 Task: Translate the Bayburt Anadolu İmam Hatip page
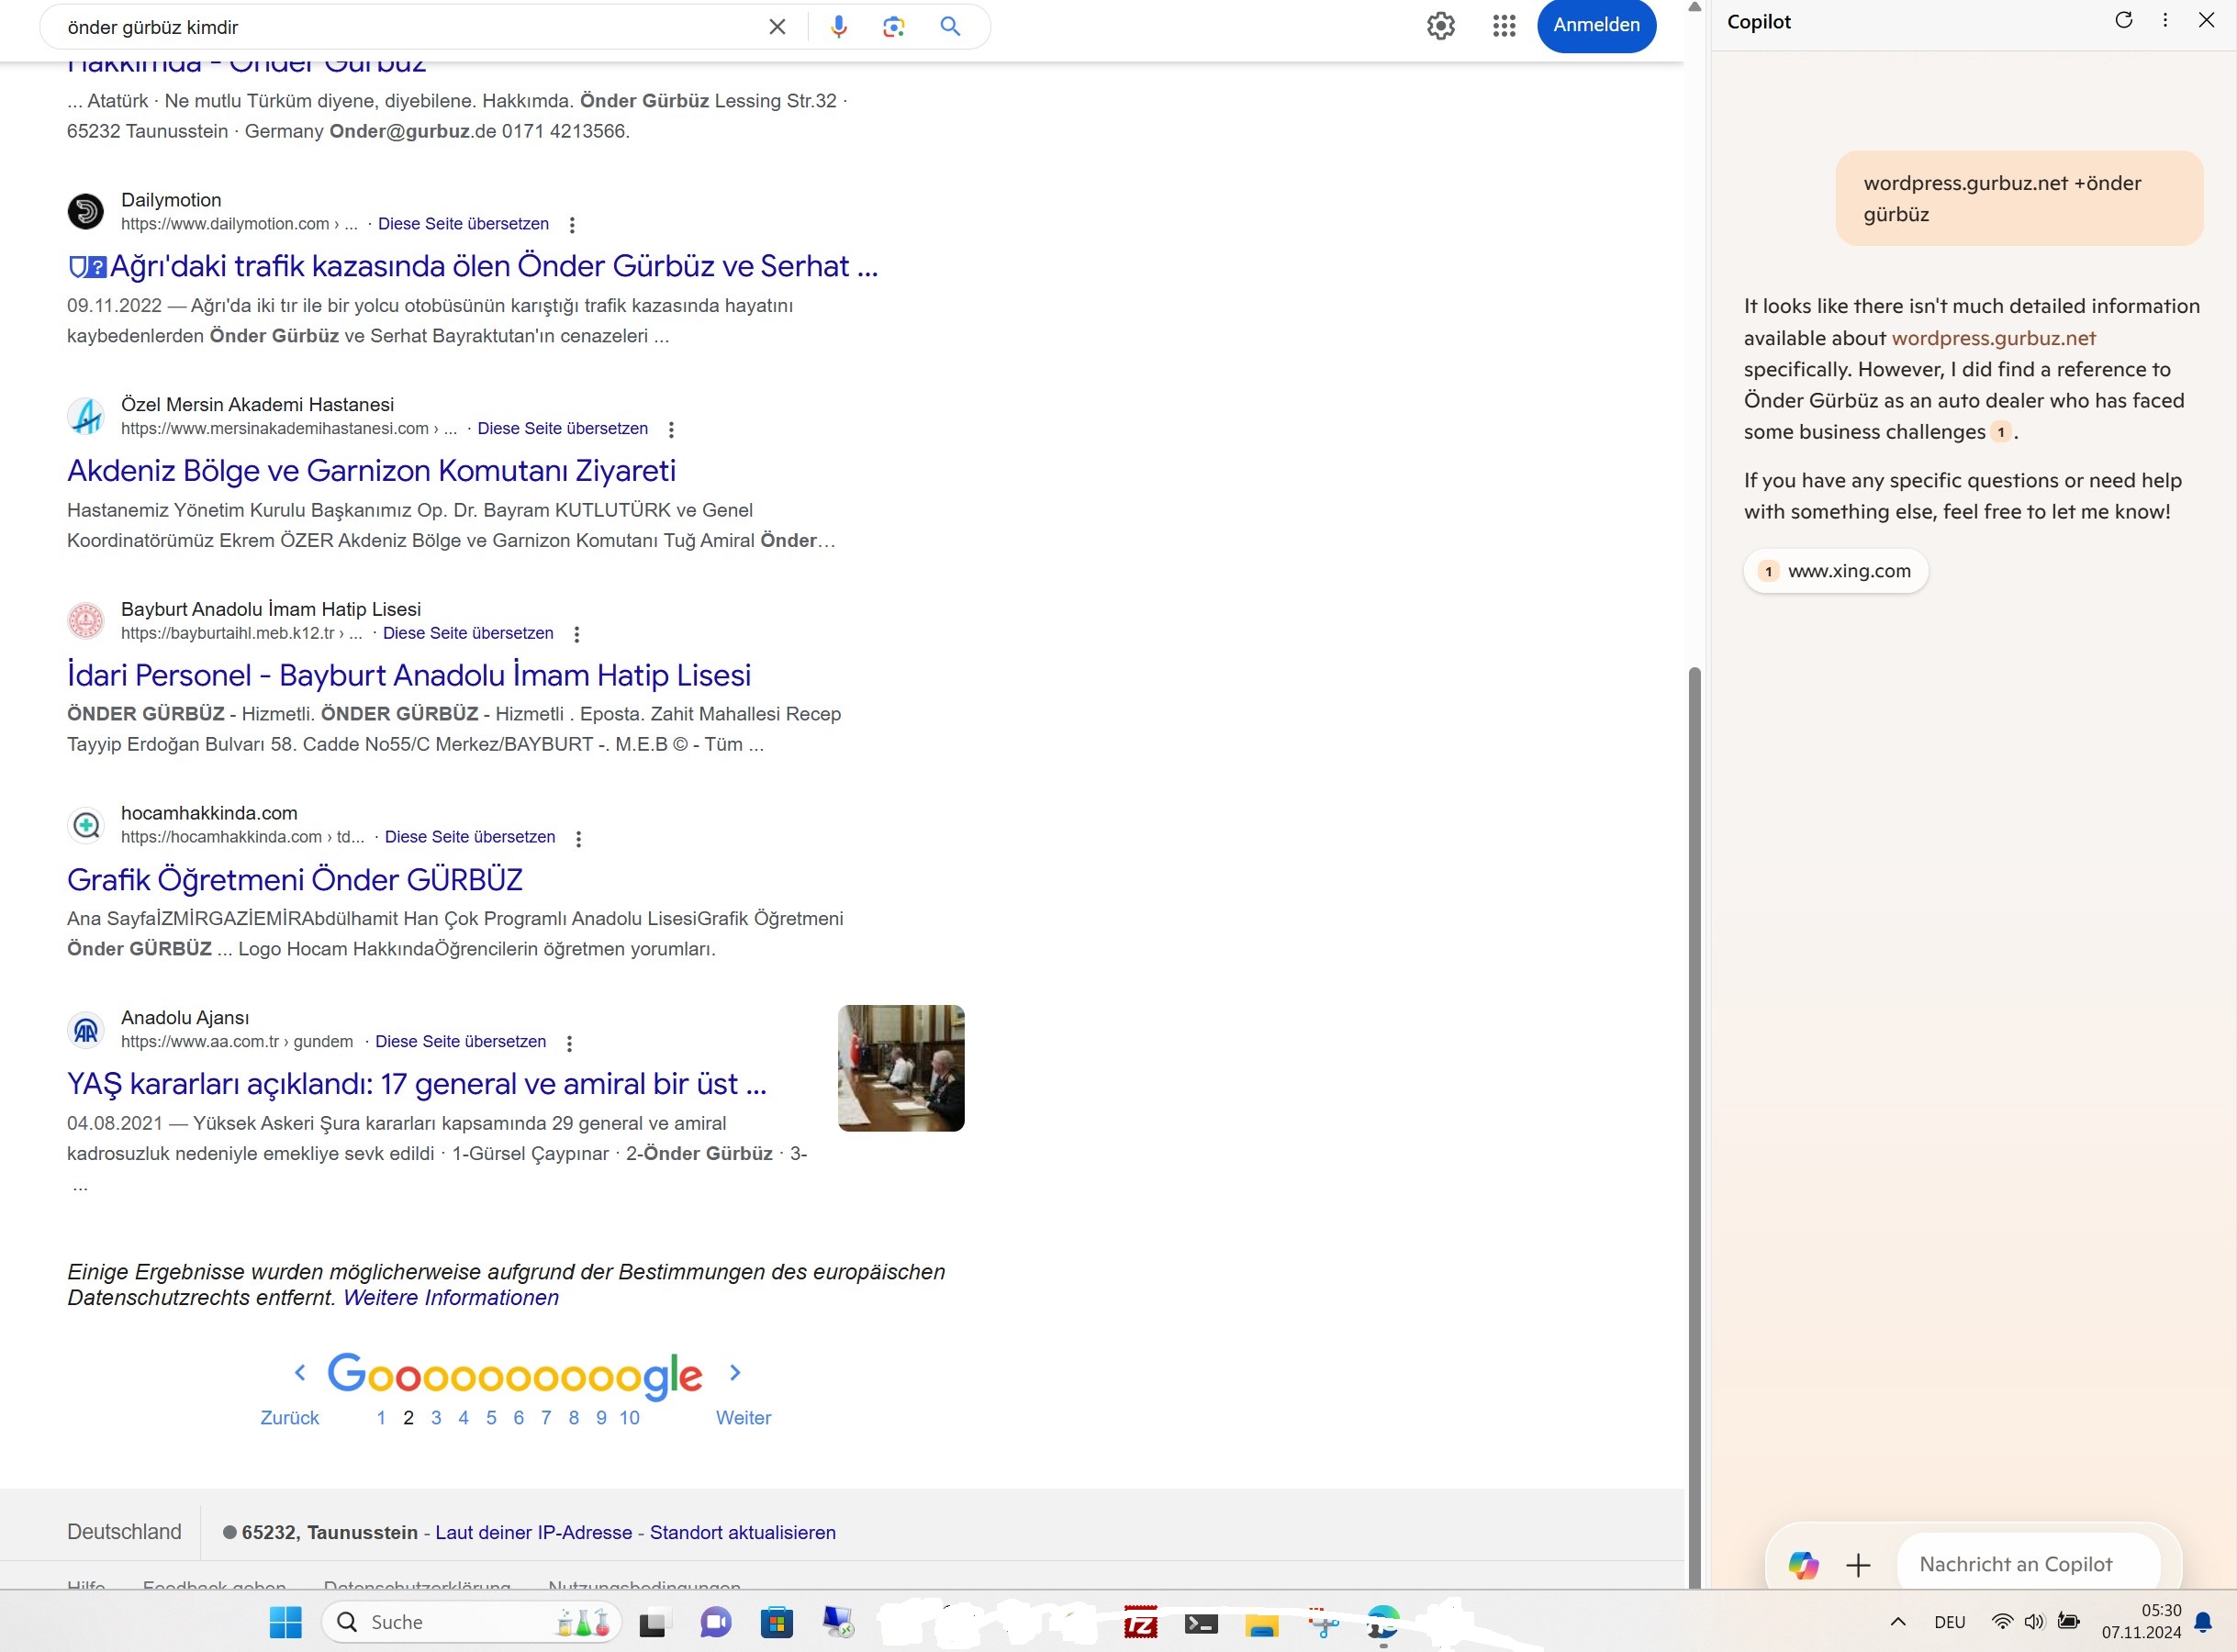point(468,633)
